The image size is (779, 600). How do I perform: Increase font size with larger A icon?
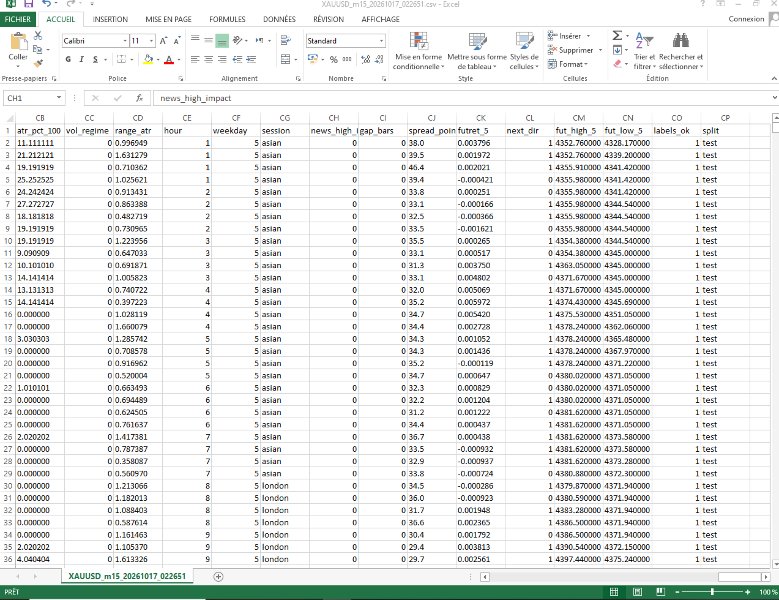(164, 41)
